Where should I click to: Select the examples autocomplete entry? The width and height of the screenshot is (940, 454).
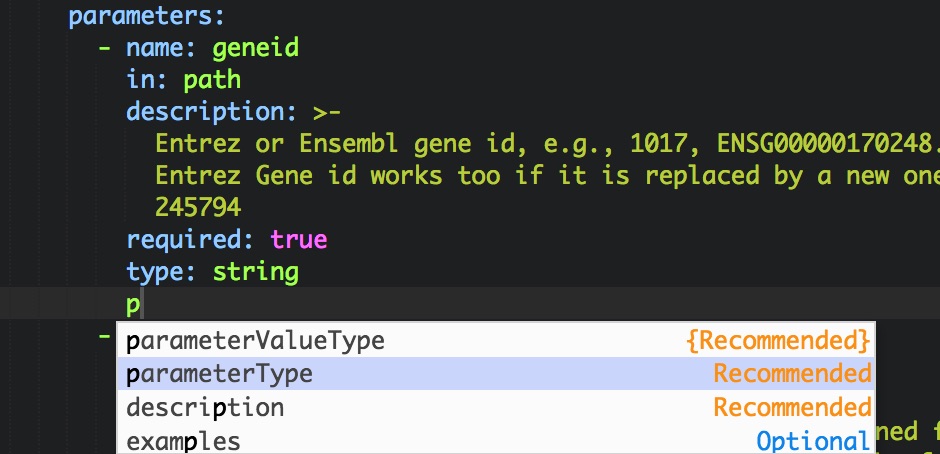[184, 441]
